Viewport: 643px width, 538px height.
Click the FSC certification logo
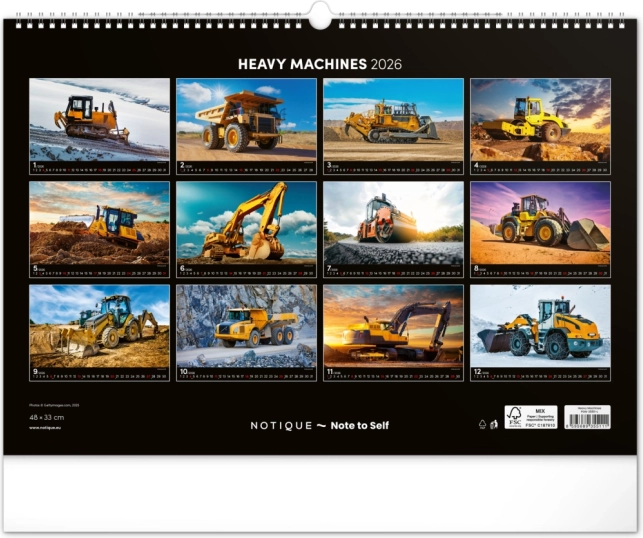pos(529,417)
